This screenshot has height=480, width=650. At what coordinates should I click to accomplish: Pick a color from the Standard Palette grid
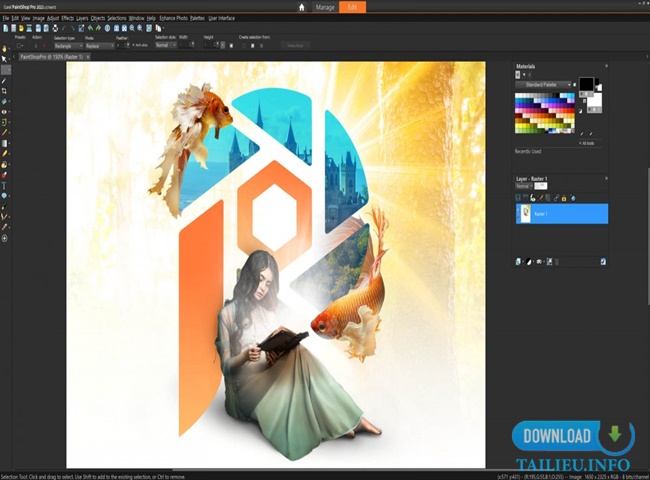click(544, 113)
